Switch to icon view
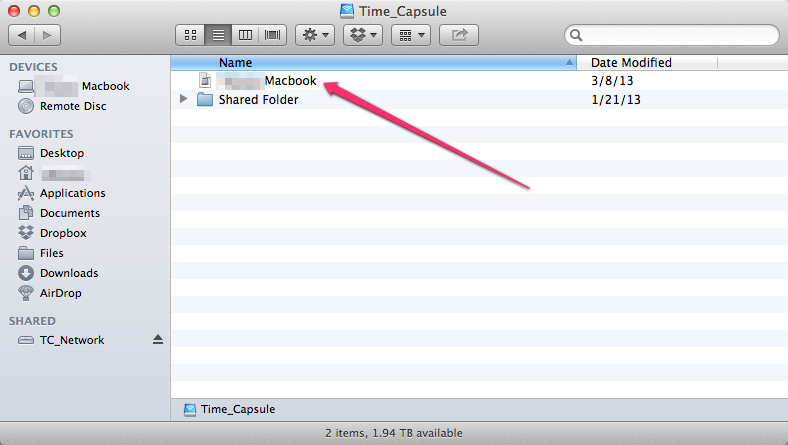788x445 pixels. click(190, 35)
